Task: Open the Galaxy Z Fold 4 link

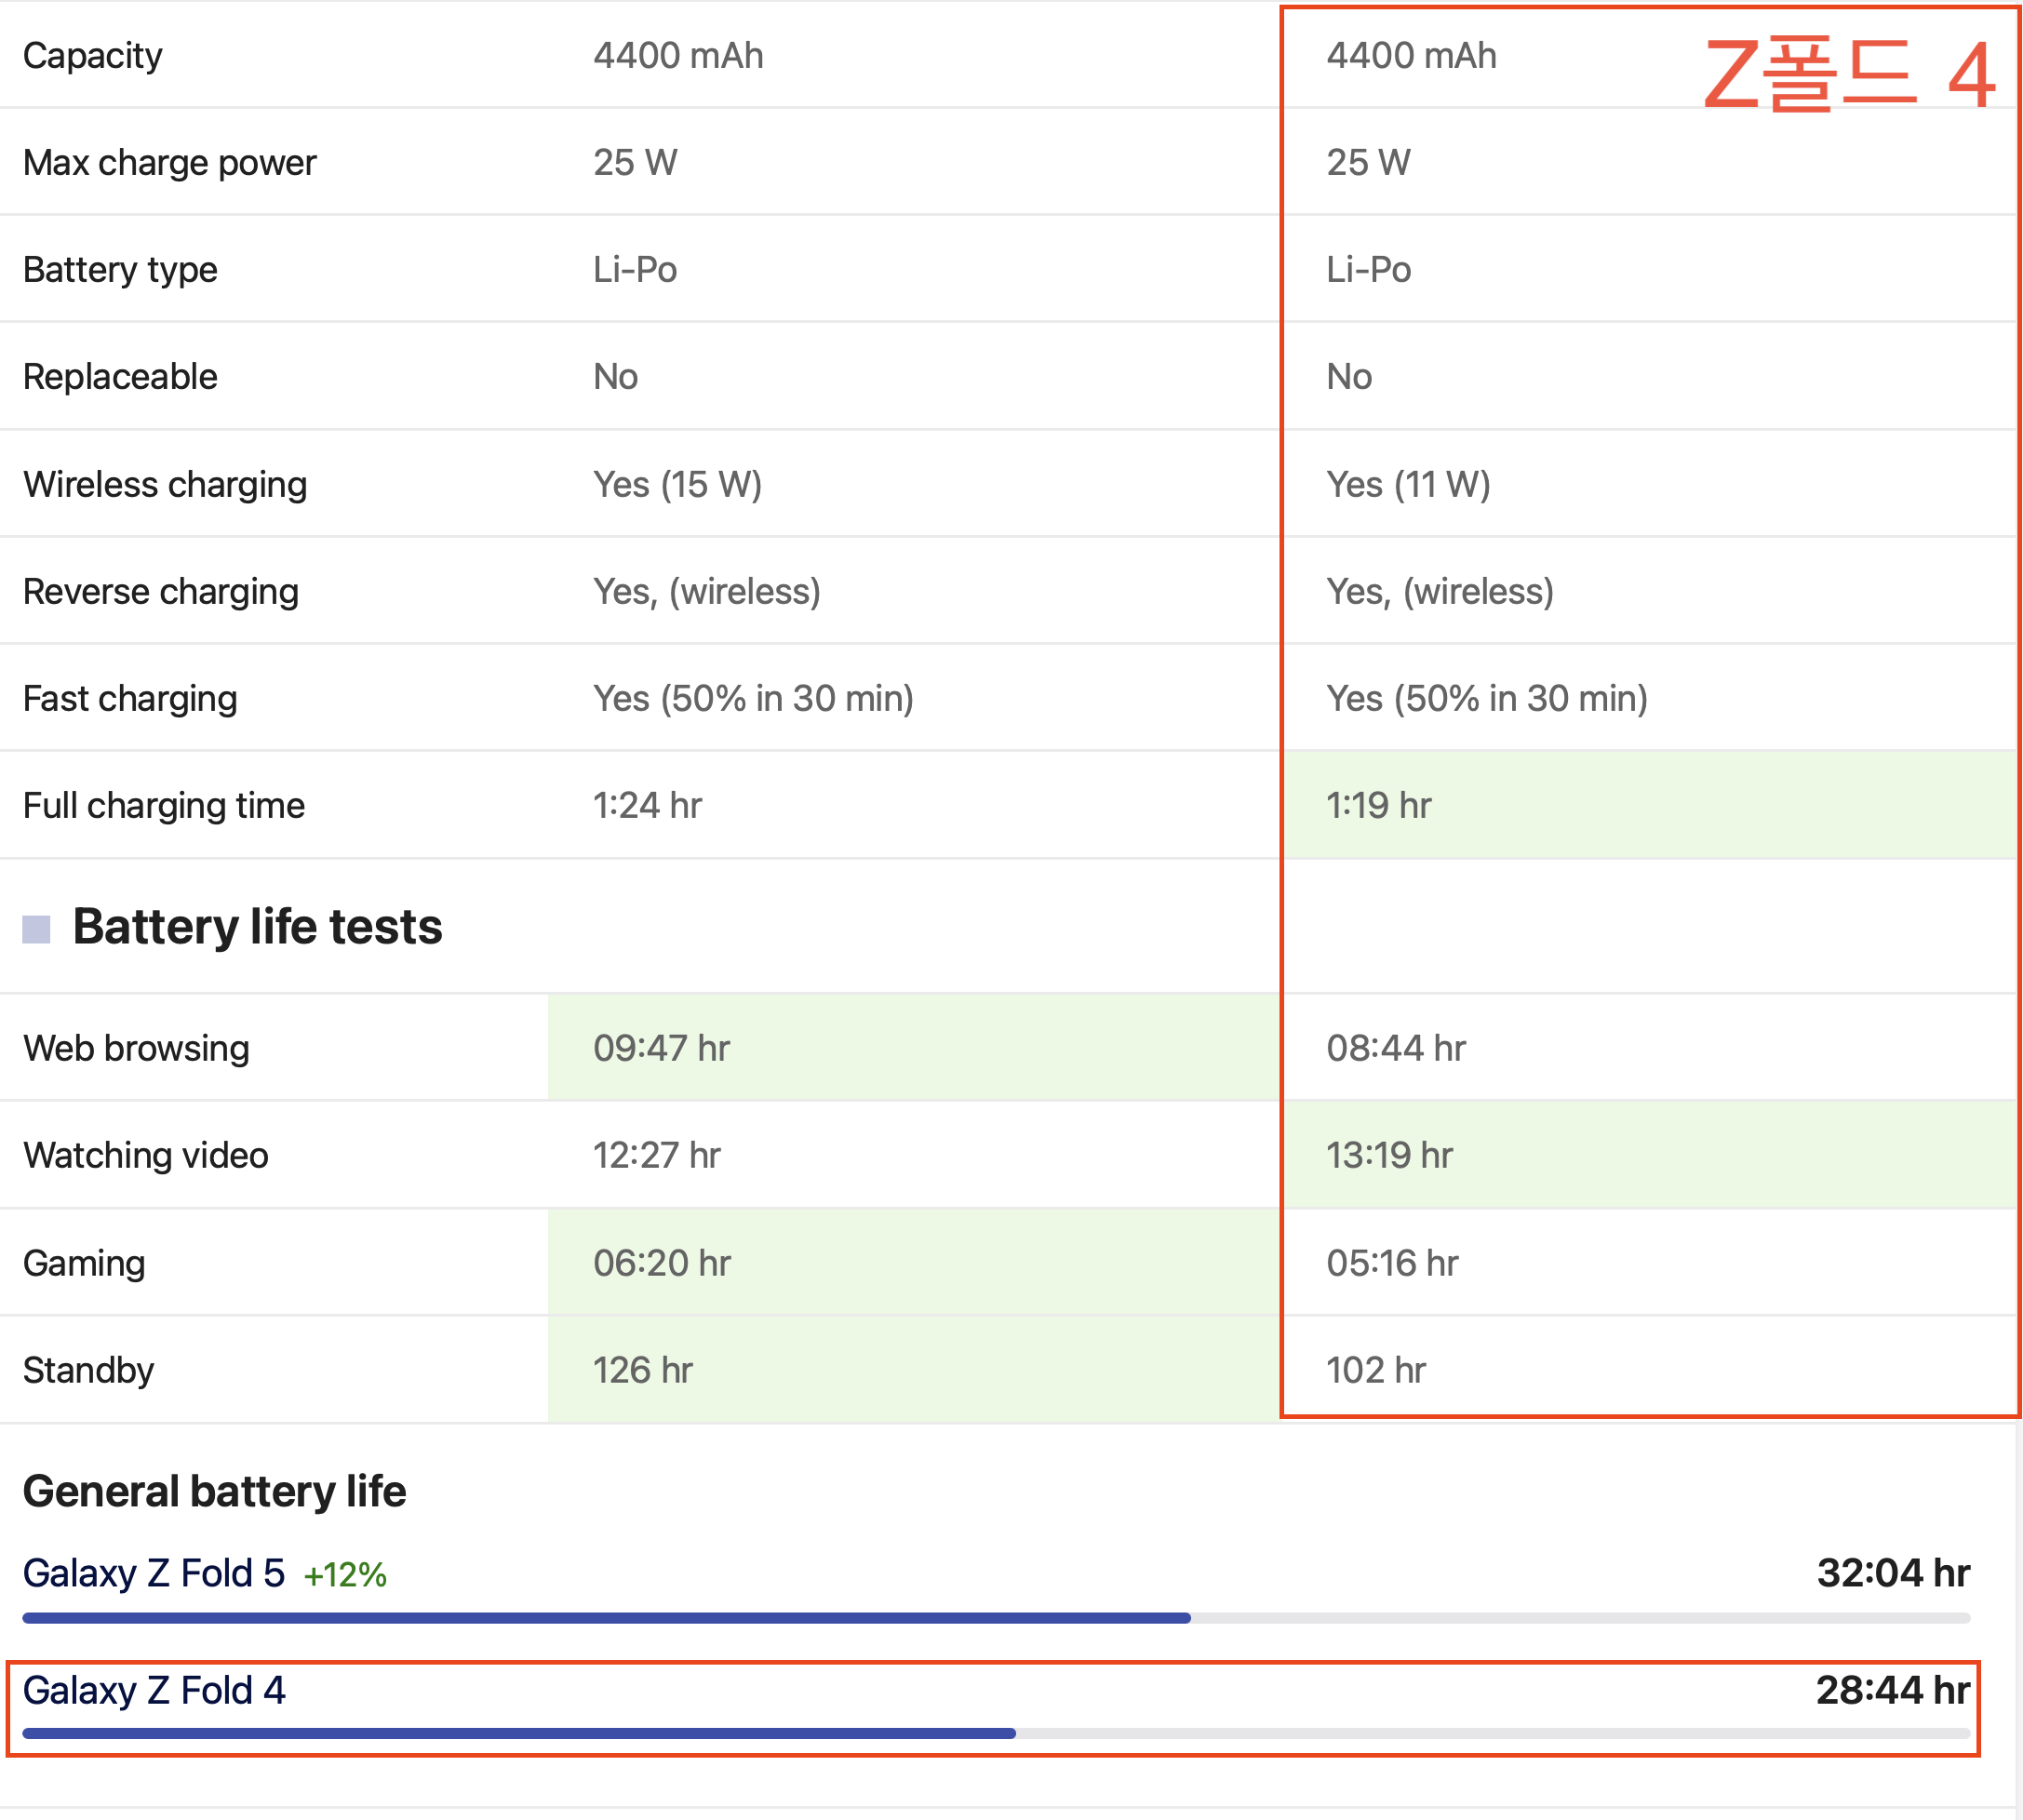Action: pos(154,1690)
